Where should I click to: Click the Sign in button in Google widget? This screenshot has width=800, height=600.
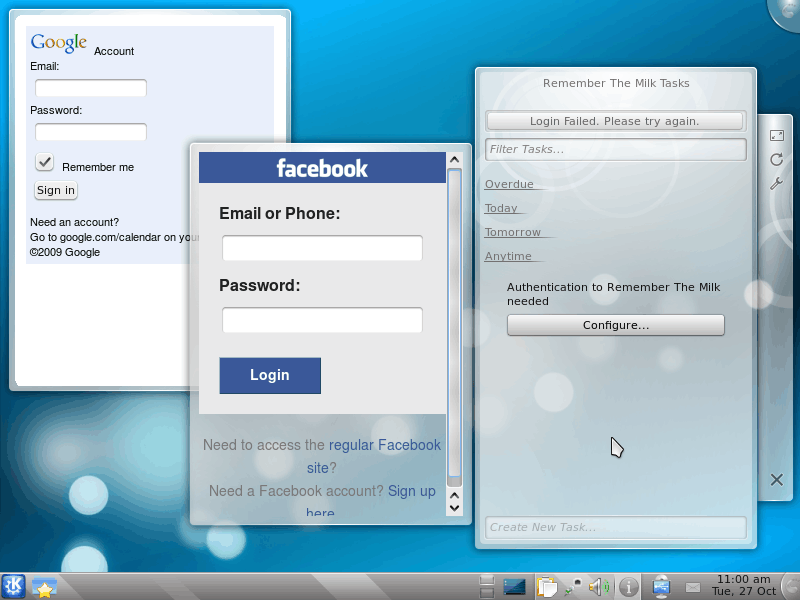[x=56, y=190]
